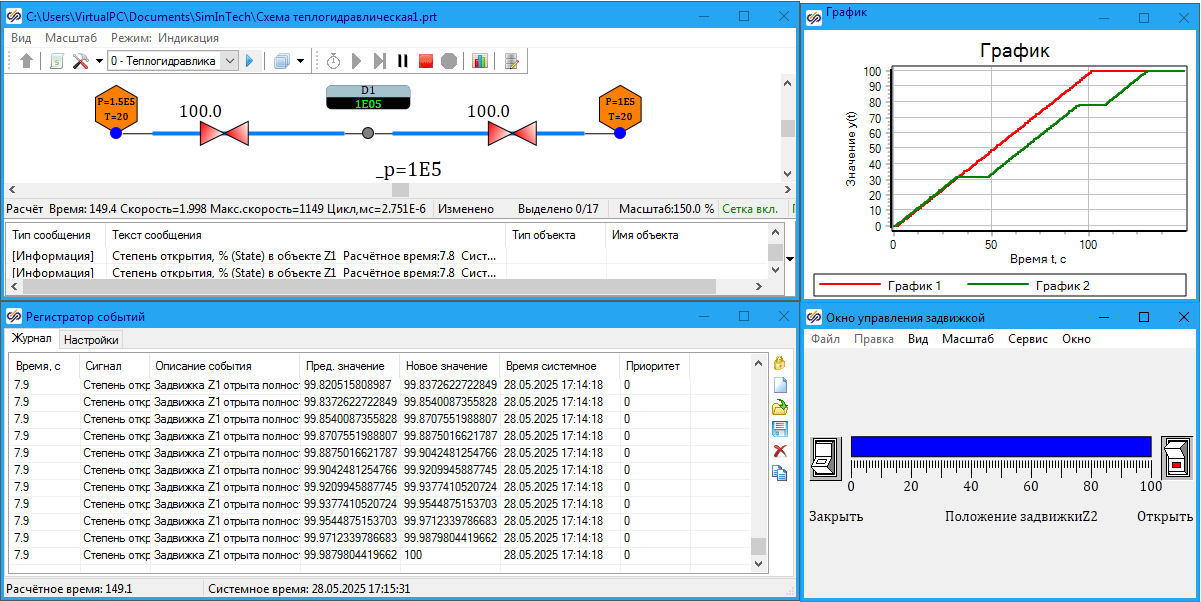Viewport: 1201px width, 602px height.
Task: Click the red Stop simulation button
Action: point(426,61)
